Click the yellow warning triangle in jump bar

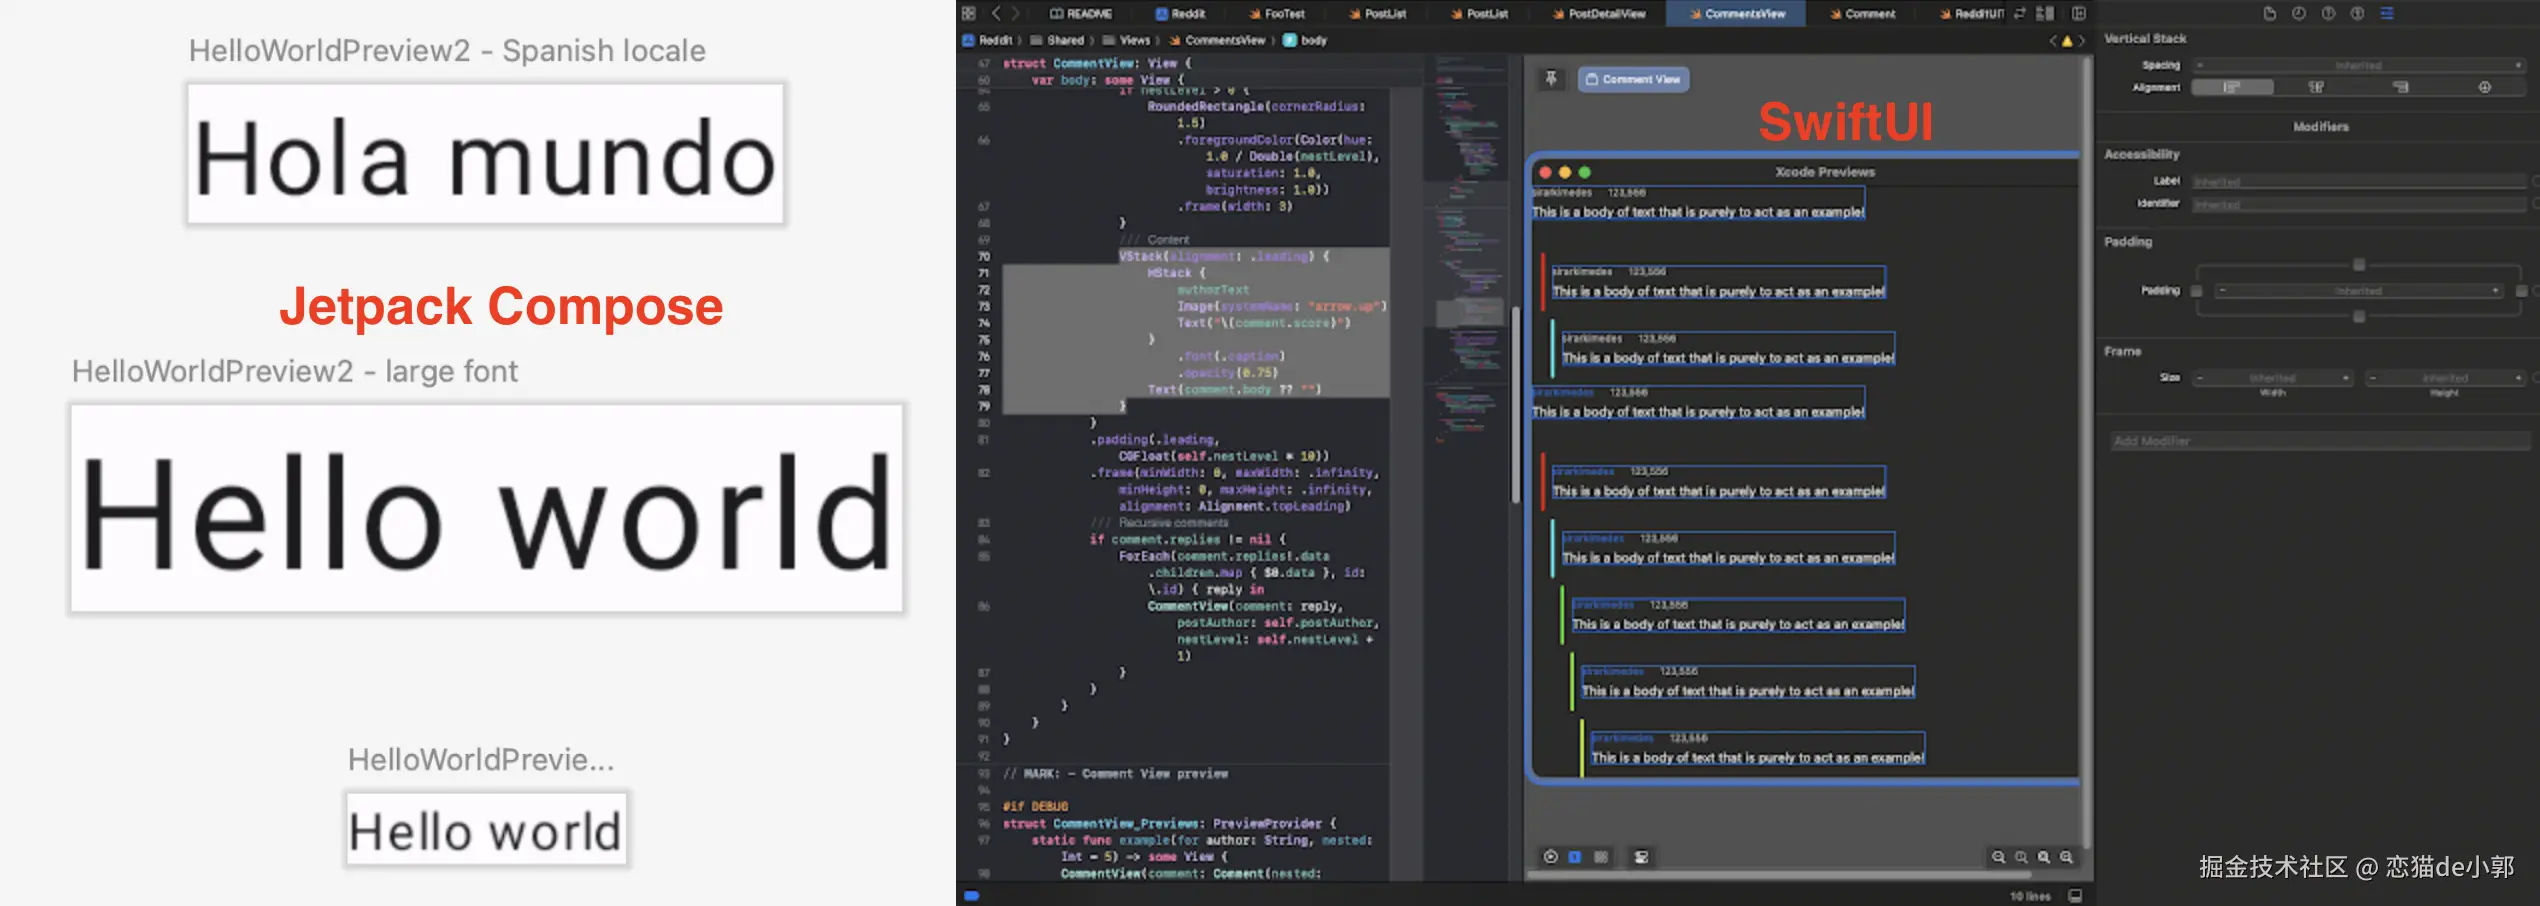[2067, 41]
